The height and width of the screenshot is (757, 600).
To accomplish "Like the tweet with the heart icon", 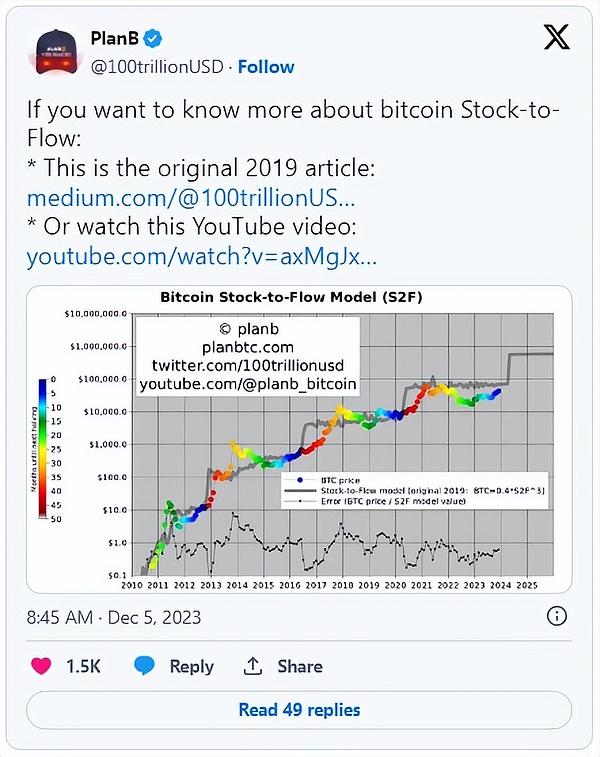I will coord(42,666).
